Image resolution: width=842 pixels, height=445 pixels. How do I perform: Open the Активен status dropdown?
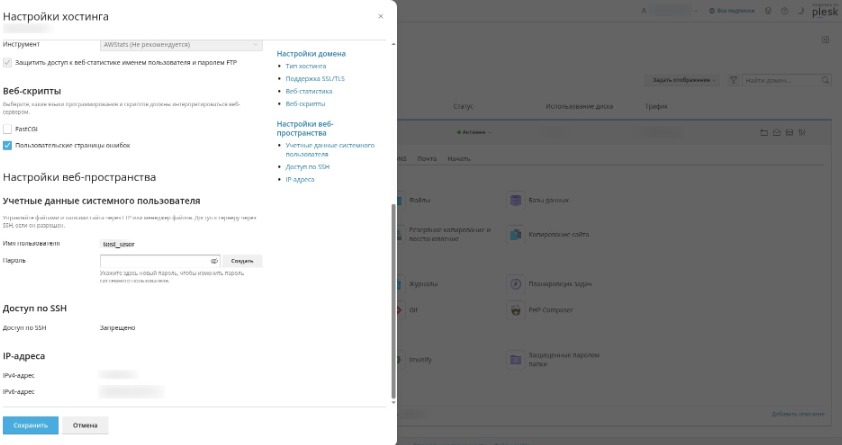(474, 132)
